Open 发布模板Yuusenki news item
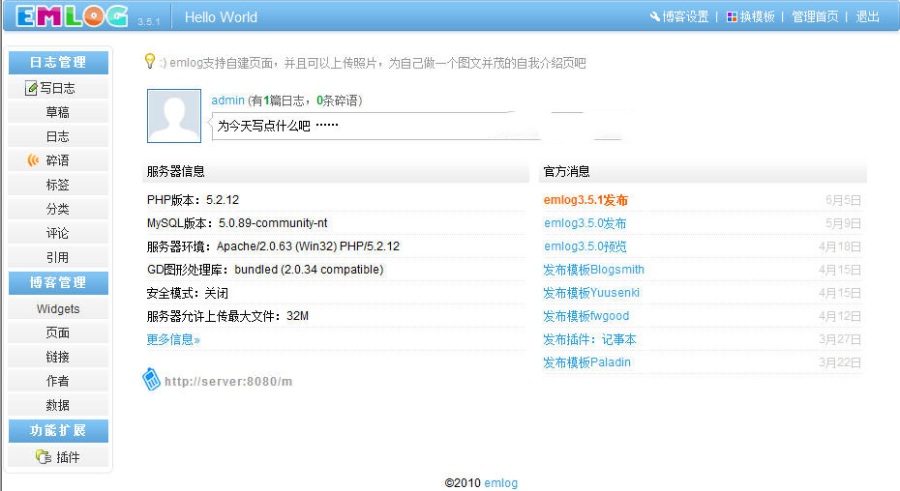Image resolution: width=900 pixels, height=491 pixels. pos(591,293)
